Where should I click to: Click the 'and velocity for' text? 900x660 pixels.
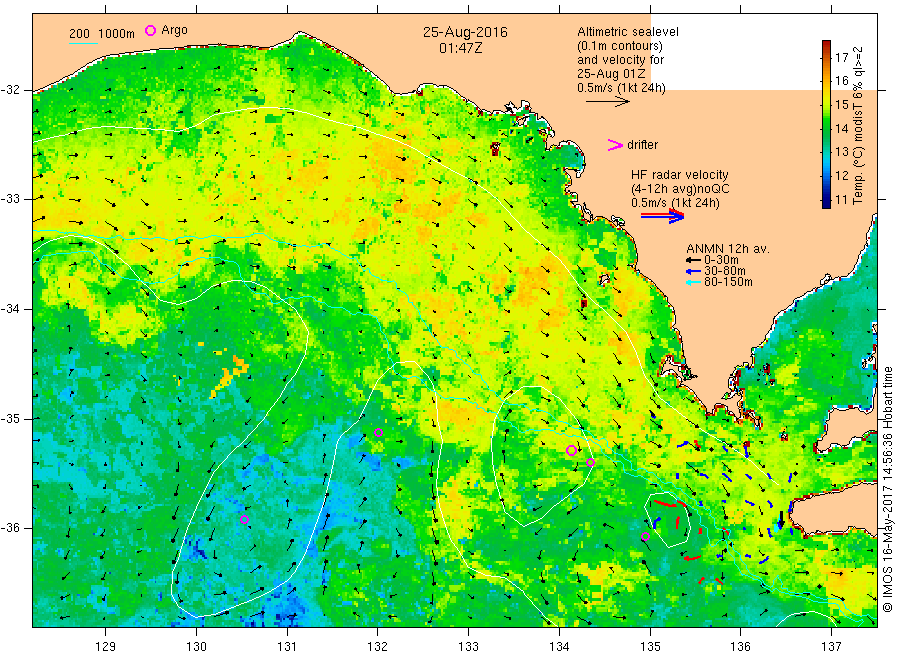[x=620, y=60]
